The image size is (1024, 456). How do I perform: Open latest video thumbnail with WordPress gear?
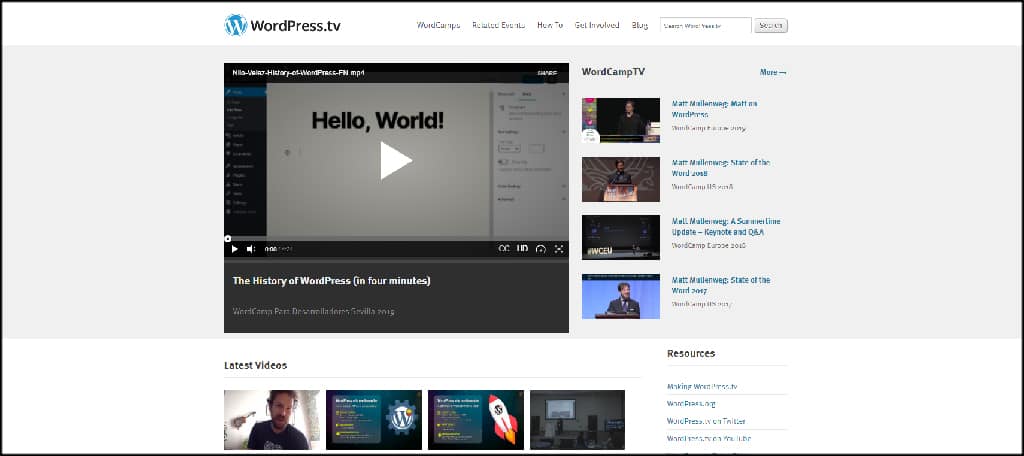coord(374,420)
